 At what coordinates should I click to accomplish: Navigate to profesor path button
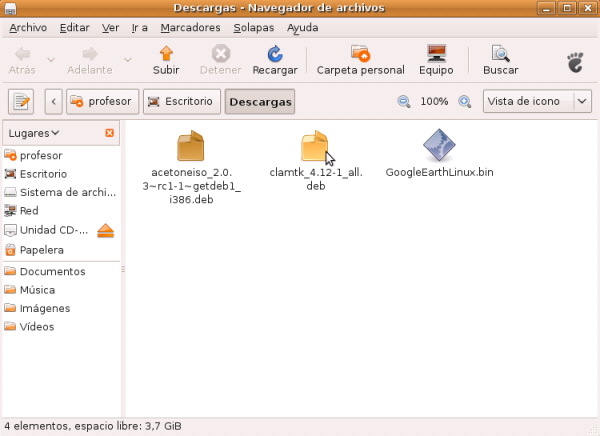click(x=101, y=102)
